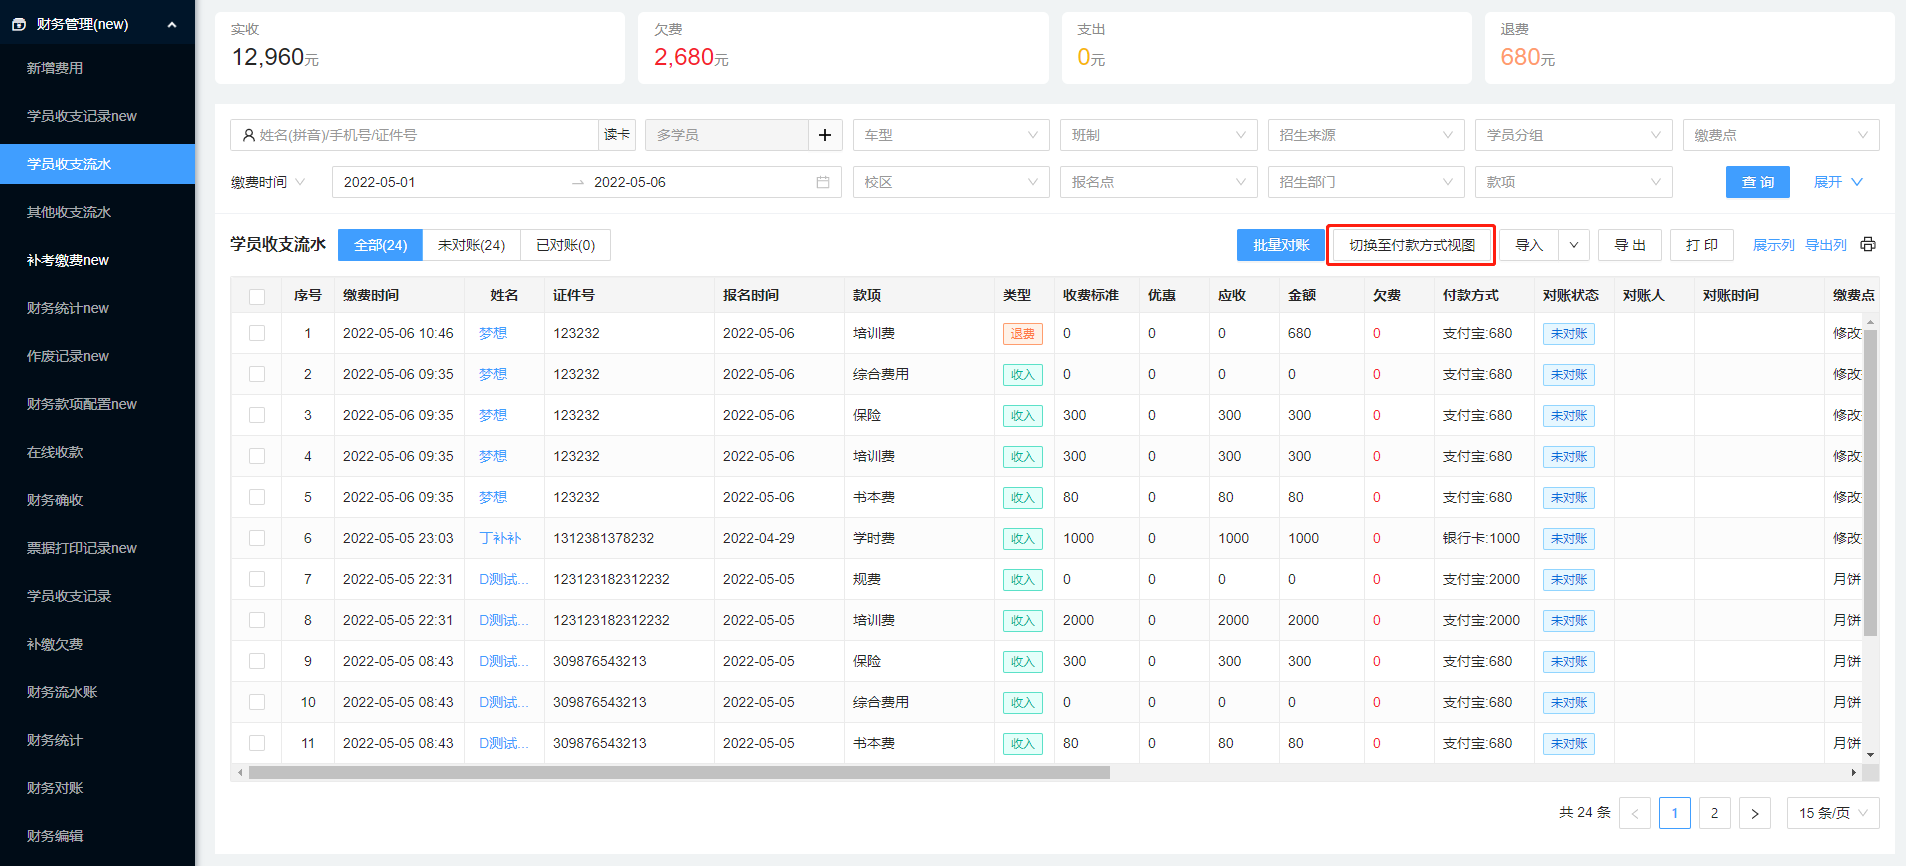Click the horizontal scrollbar right arrow

pyautogui.click(x=1853, y=772)
